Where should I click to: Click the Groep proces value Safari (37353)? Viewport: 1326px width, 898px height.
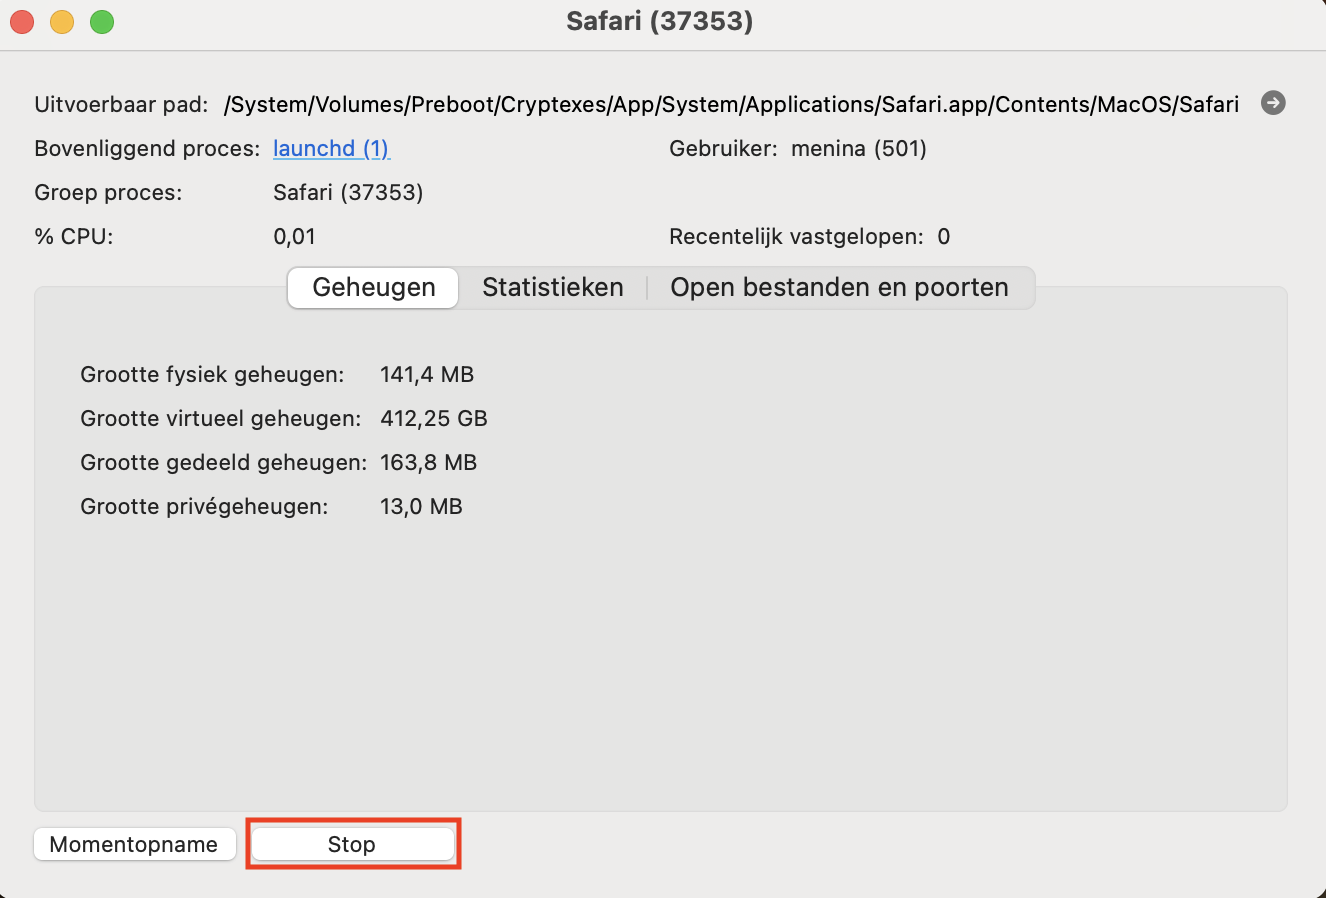point(348,193)
